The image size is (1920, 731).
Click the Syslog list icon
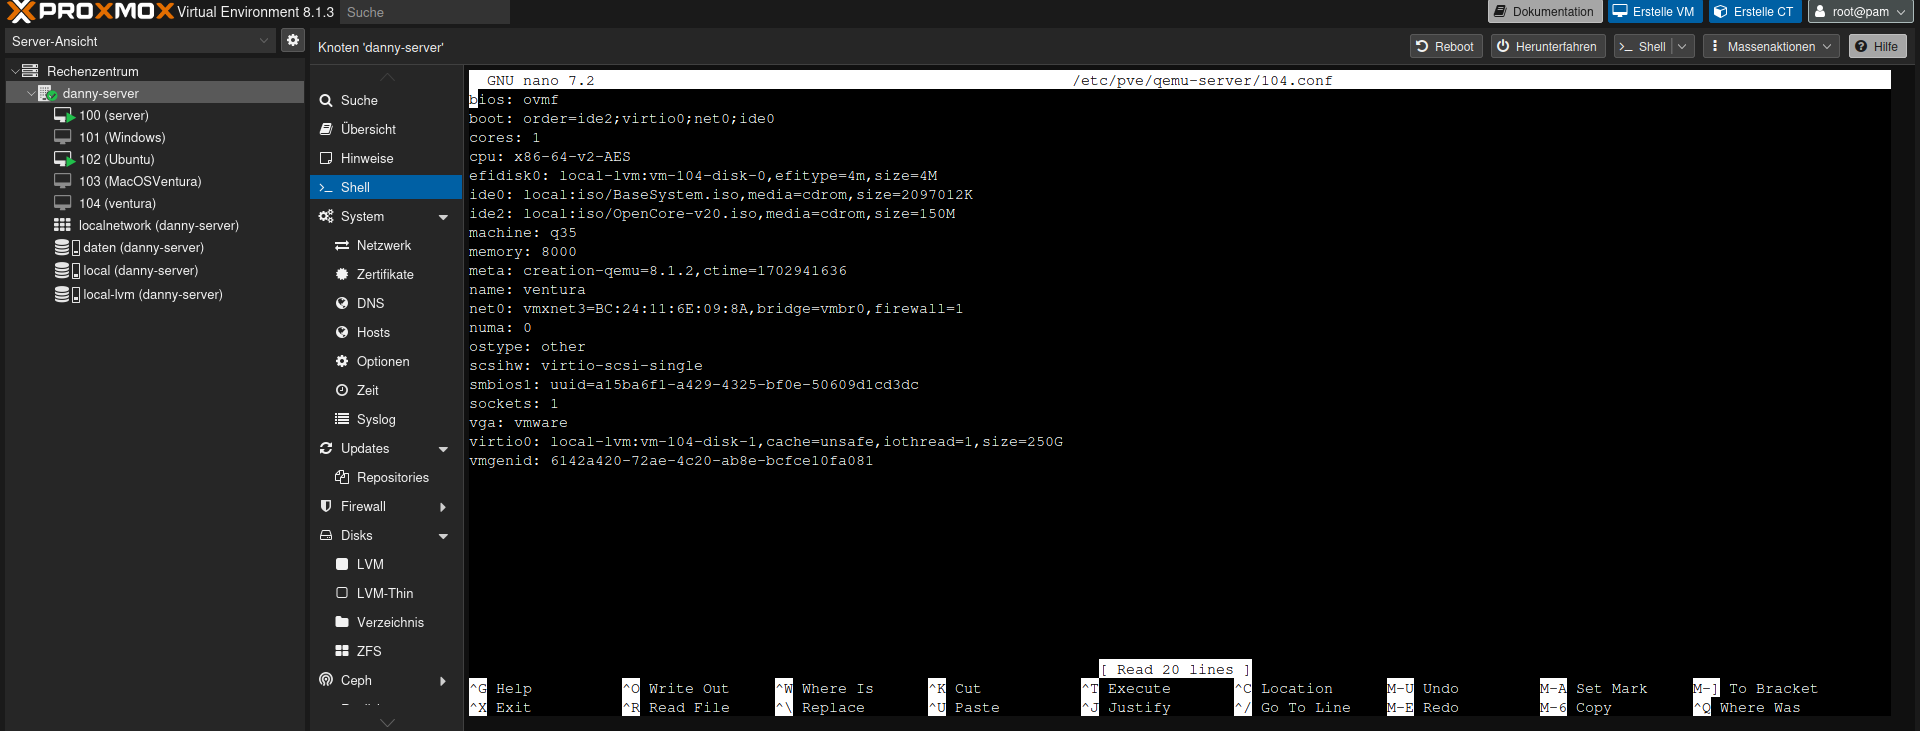point(342,419)
